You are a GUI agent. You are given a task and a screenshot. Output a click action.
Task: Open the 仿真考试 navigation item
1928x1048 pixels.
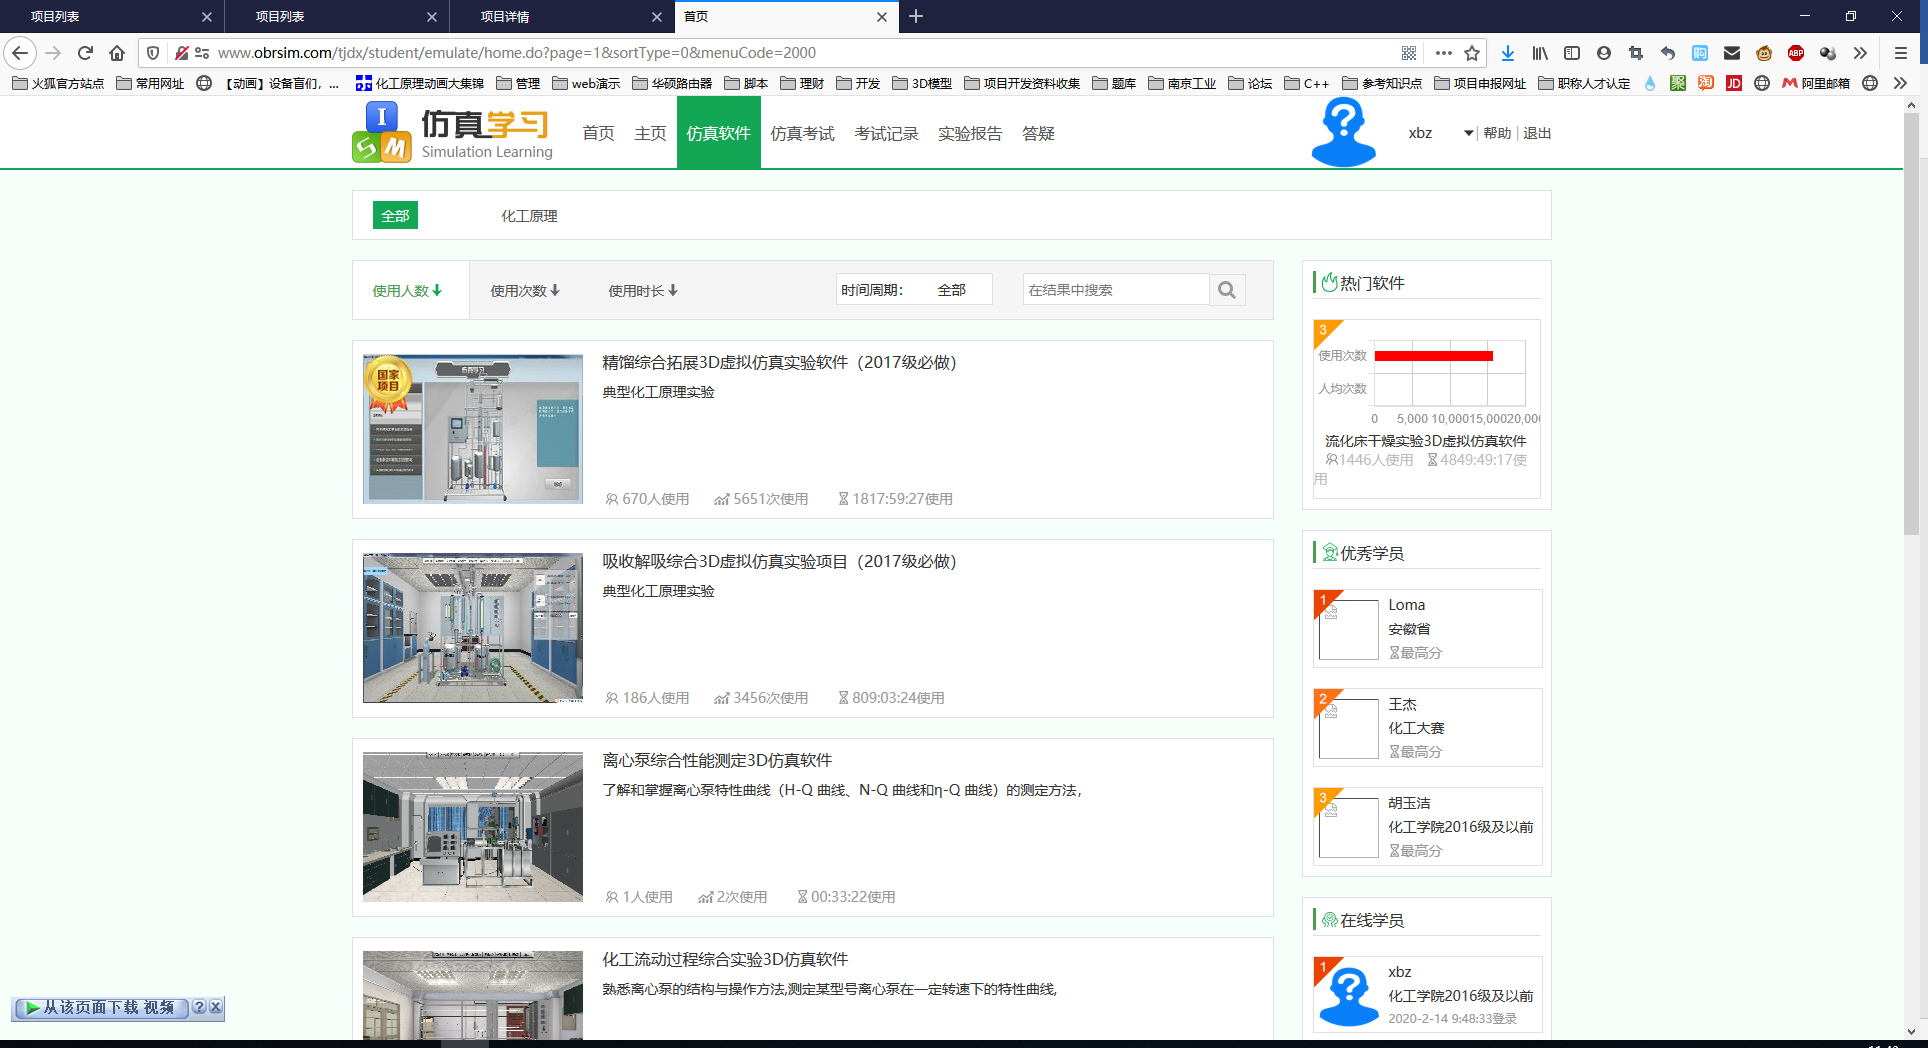pos(802,134)
